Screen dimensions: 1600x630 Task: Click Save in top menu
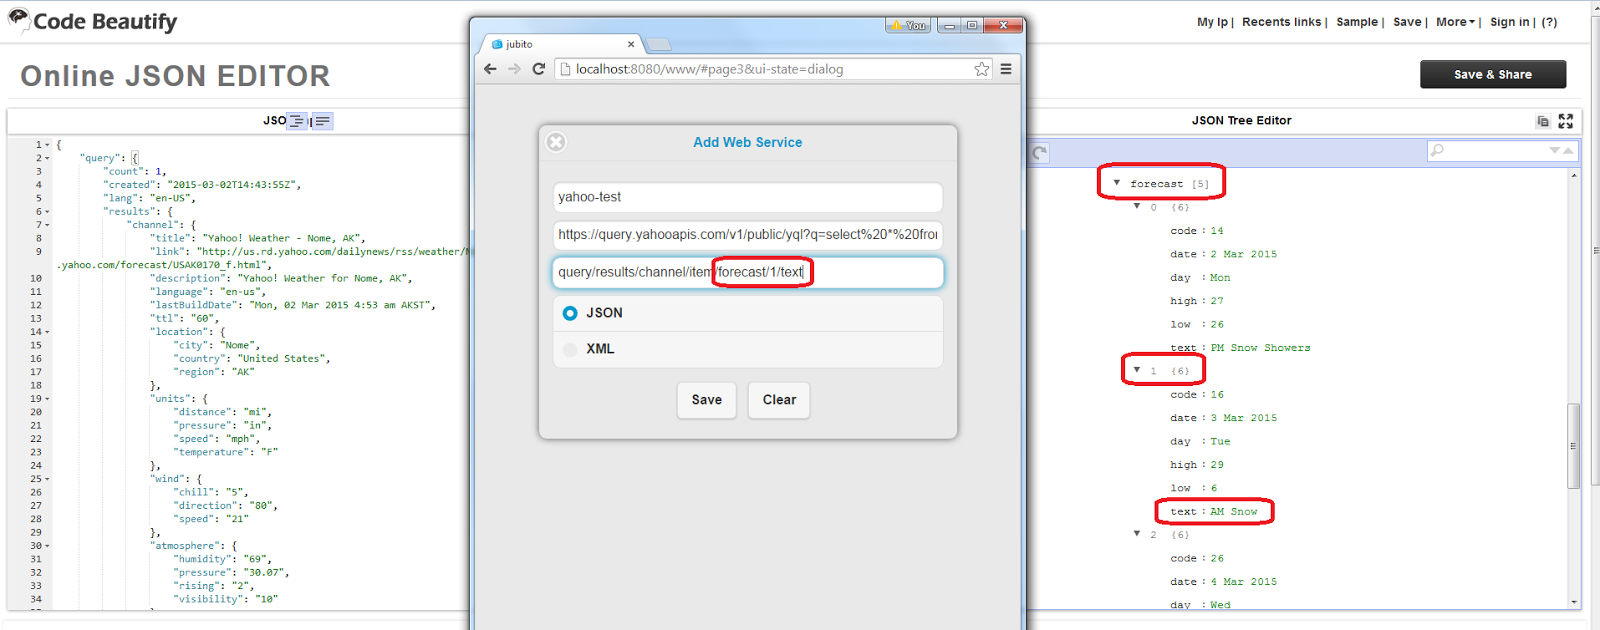(x=1407, y=22)
